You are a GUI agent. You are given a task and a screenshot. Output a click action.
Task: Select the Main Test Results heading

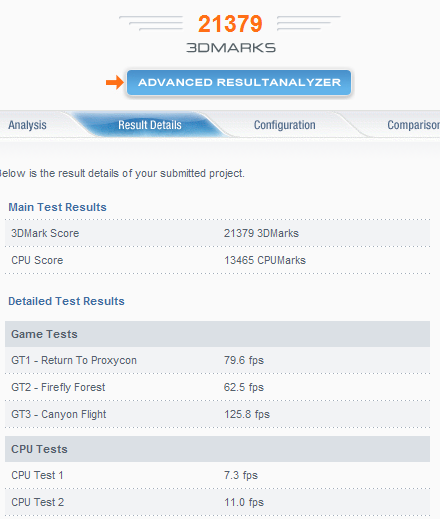pyautogui.click(x=57, y=207)
